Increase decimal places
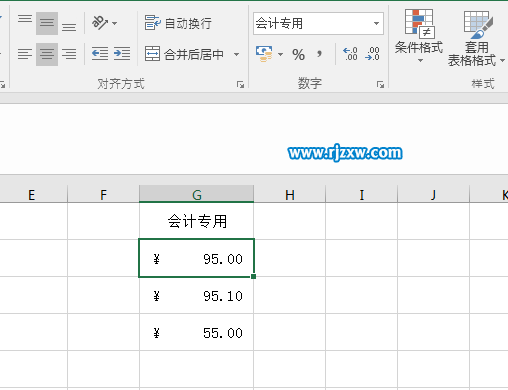 (x=350, y=54)
